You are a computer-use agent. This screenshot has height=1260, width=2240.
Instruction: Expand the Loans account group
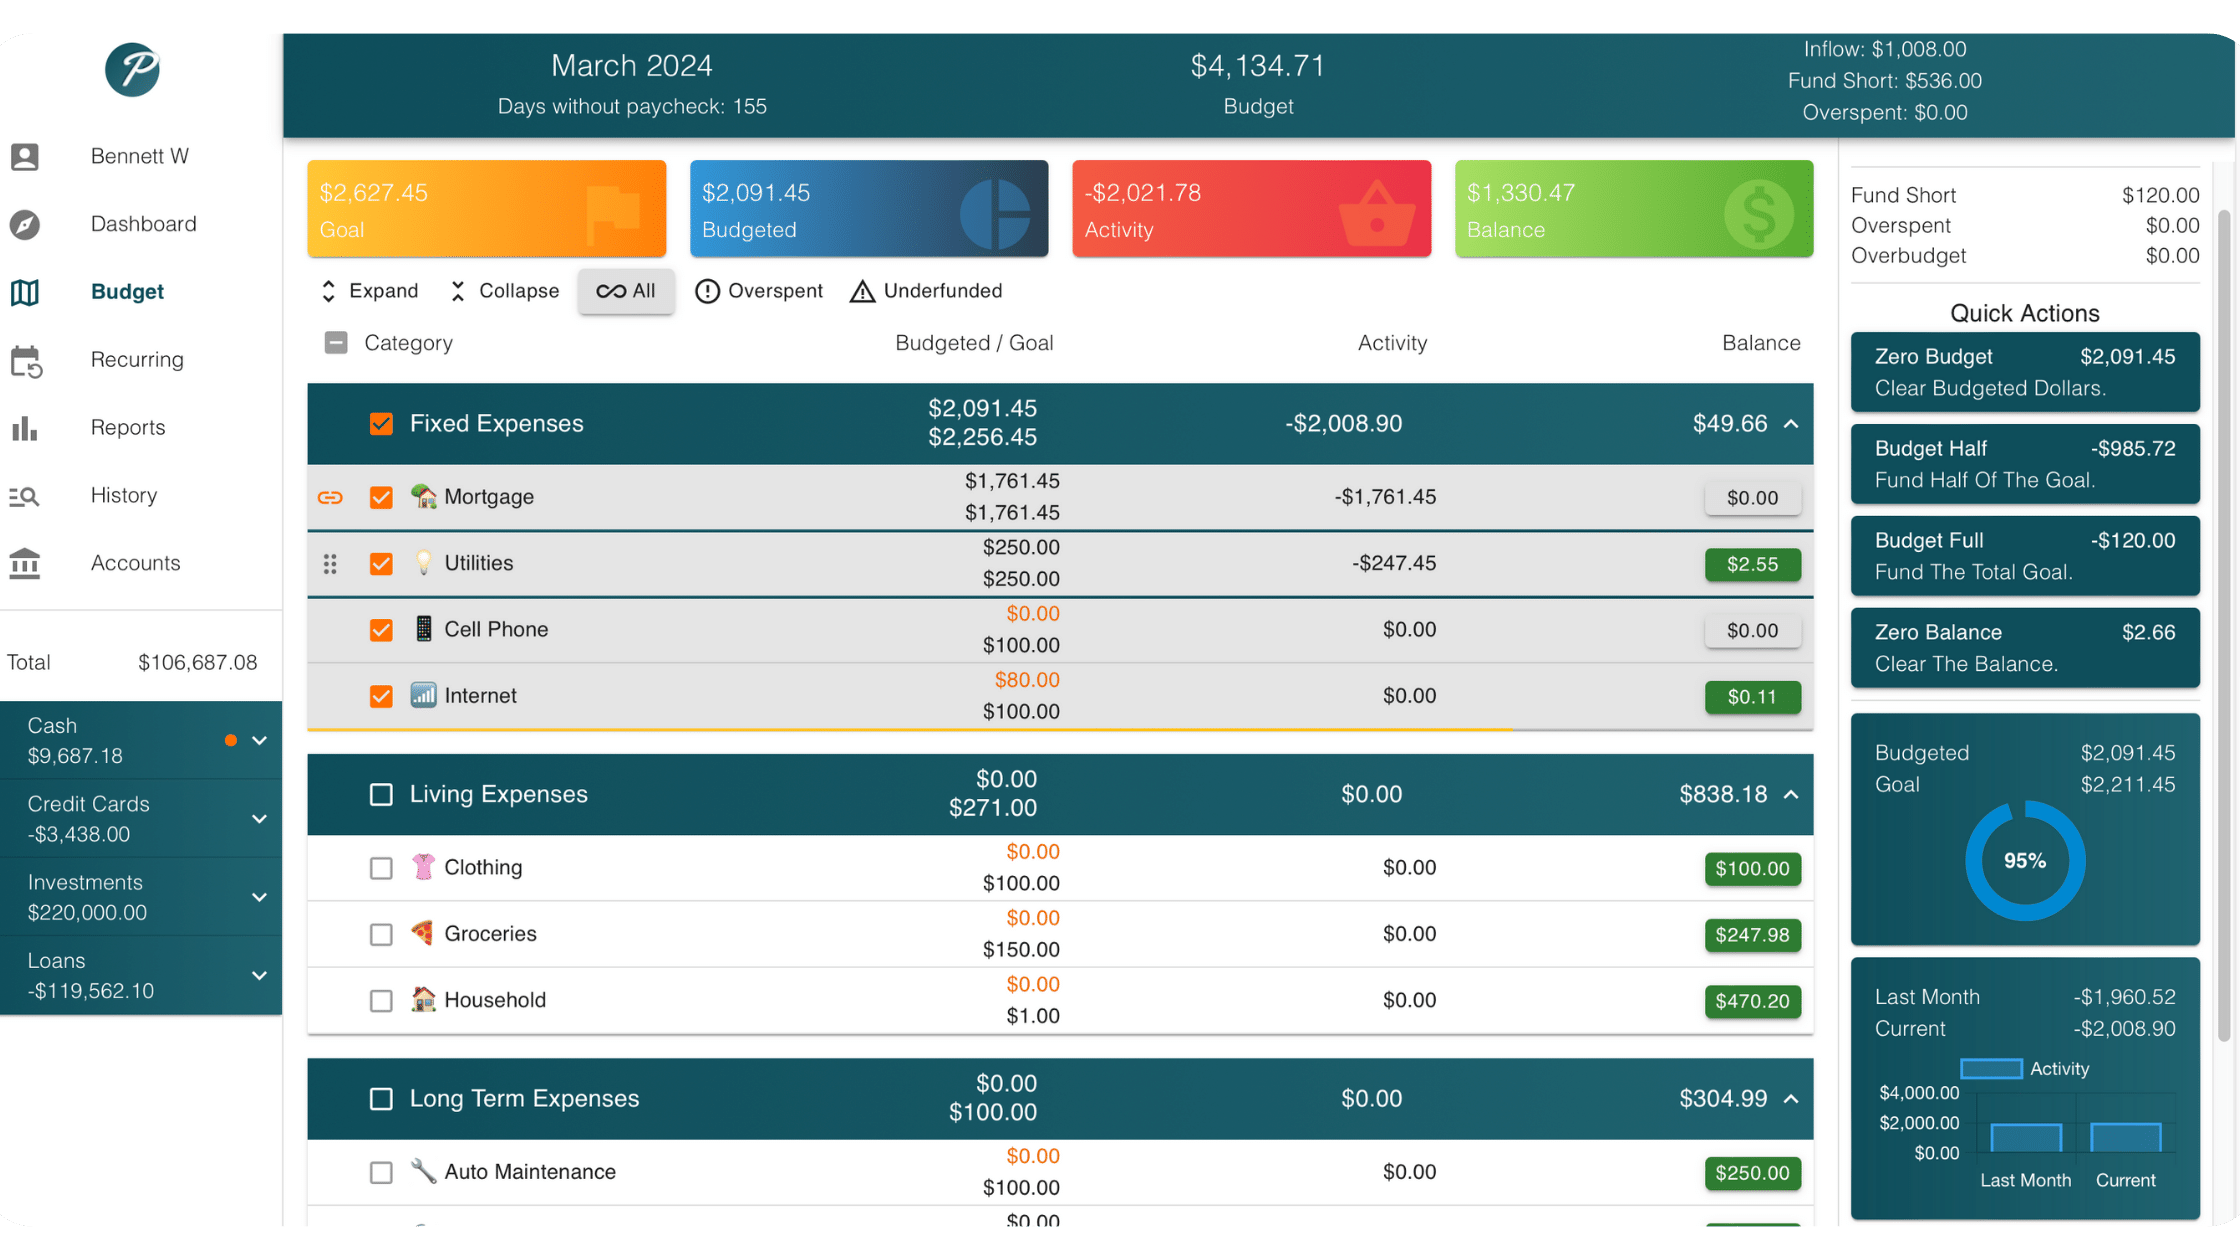point(260,975)
